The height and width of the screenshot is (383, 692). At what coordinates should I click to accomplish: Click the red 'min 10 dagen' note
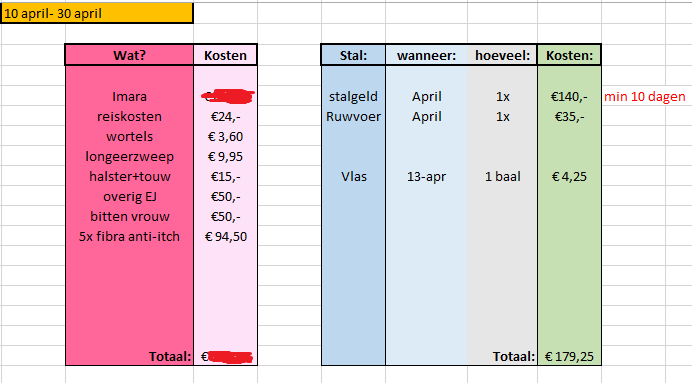pyautogui.click(x=644, y=96)
